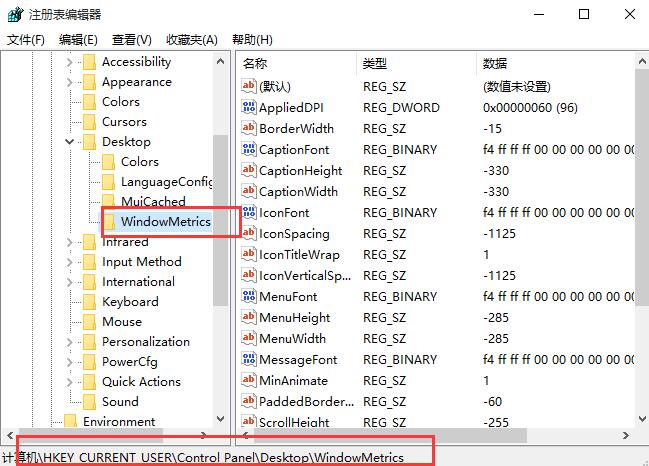Select the MessageFont binary value icon

tap(249, 360)
